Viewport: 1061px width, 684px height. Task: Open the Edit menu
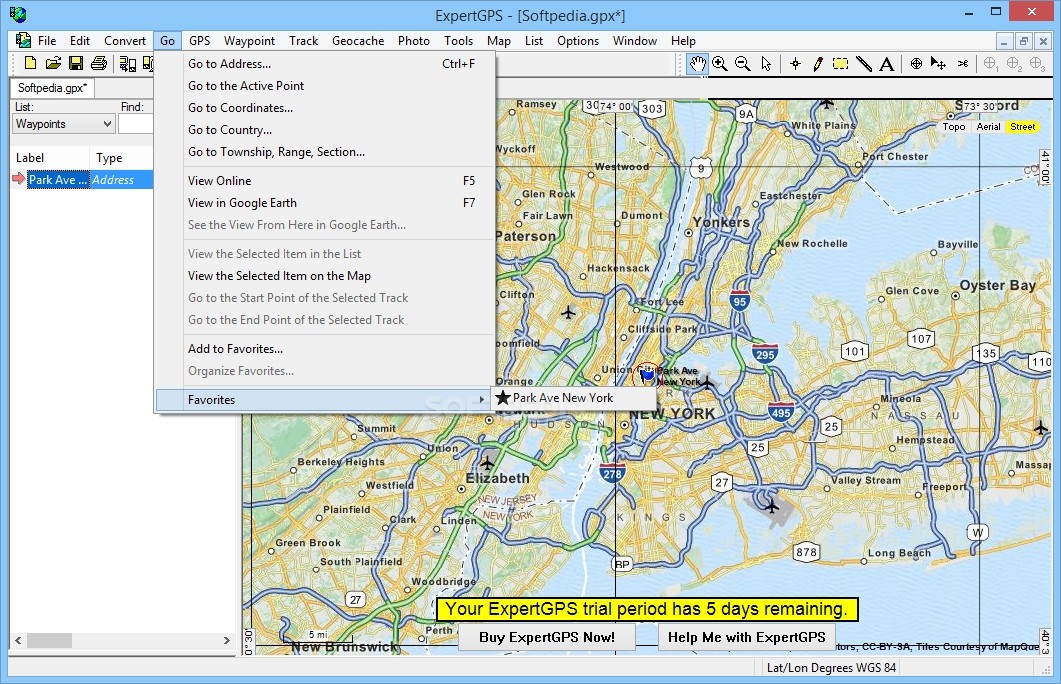point(80,41)
